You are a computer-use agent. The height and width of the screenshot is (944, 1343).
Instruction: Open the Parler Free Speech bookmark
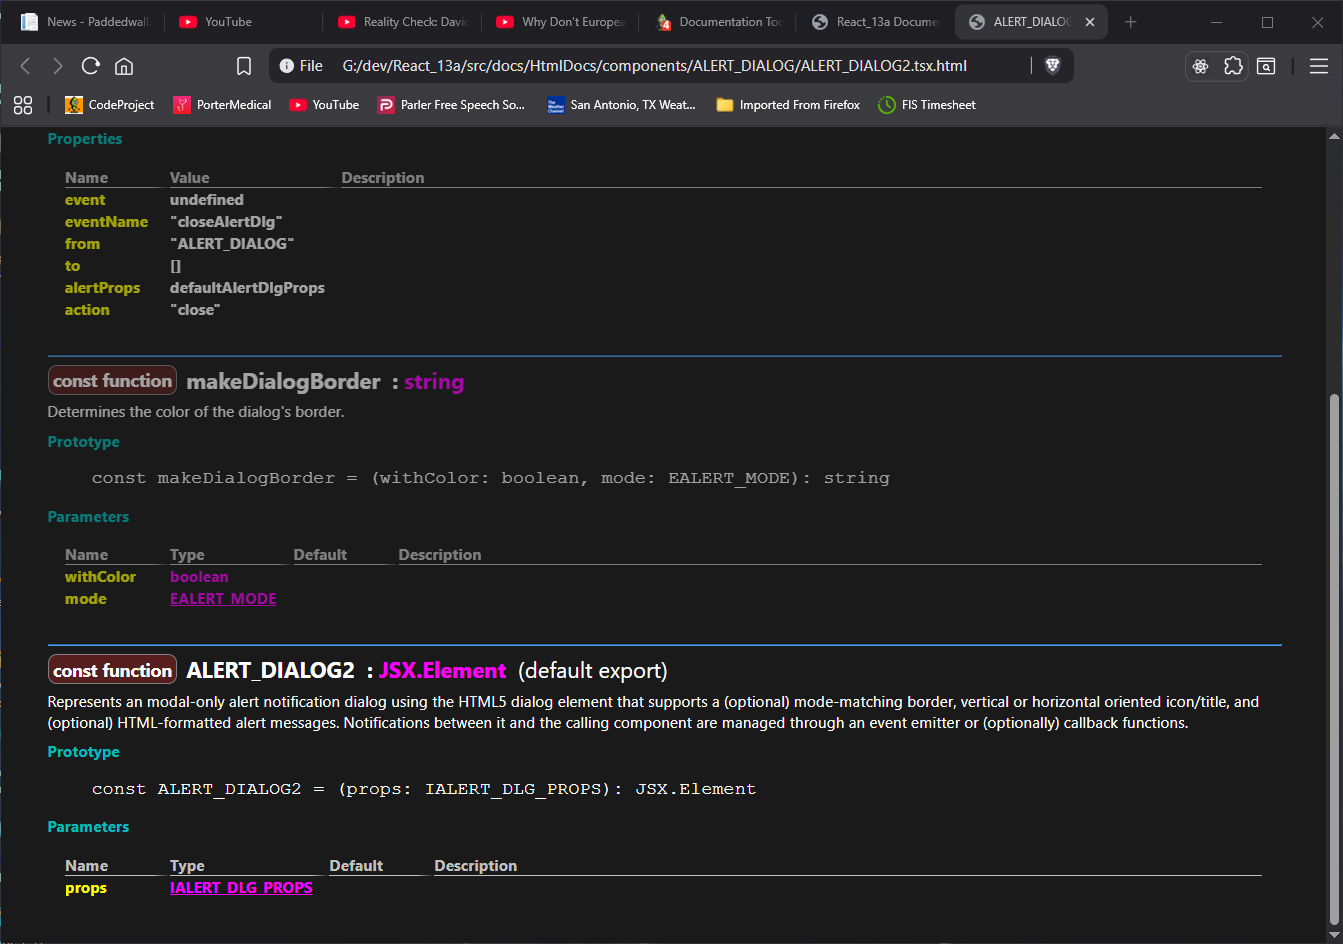click(451, 105)
